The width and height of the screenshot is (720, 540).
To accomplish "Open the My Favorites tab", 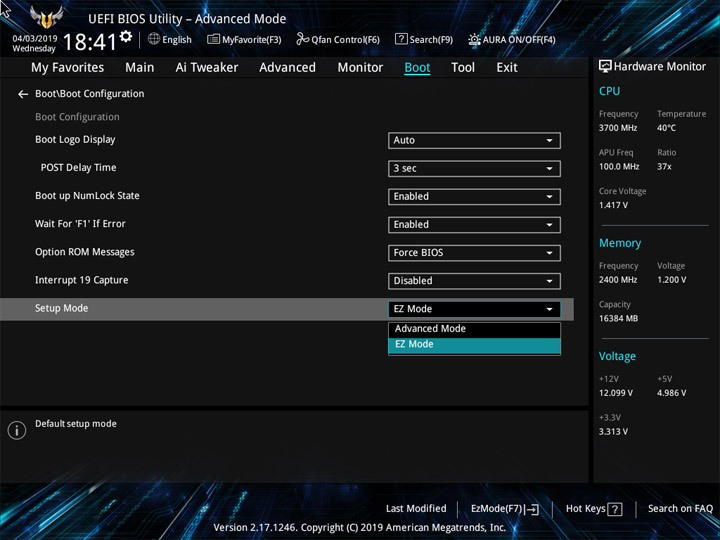I will click(68, 68).
